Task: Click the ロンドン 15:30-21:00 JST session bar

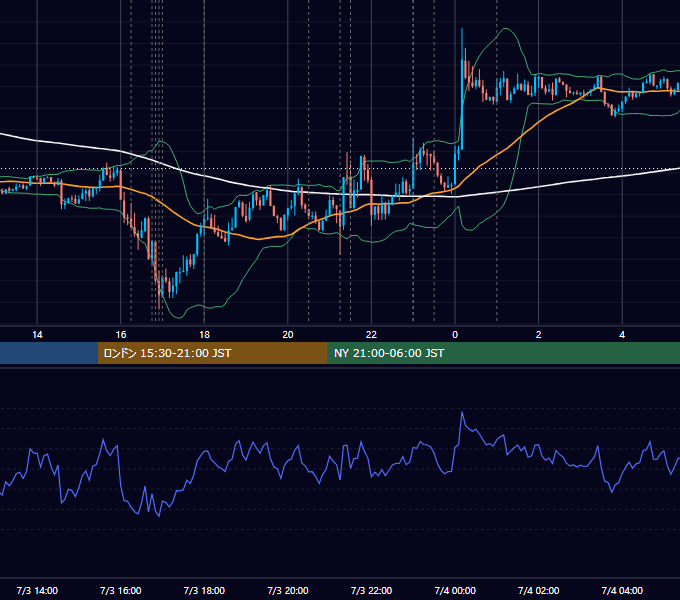Action: coord(212,353)
